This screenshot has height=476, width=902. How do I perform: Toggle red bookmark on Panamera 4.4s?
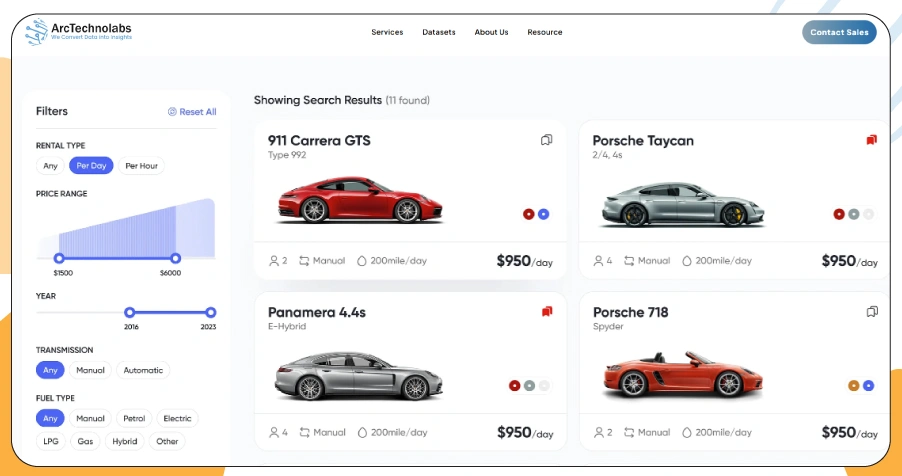(546, 312)
